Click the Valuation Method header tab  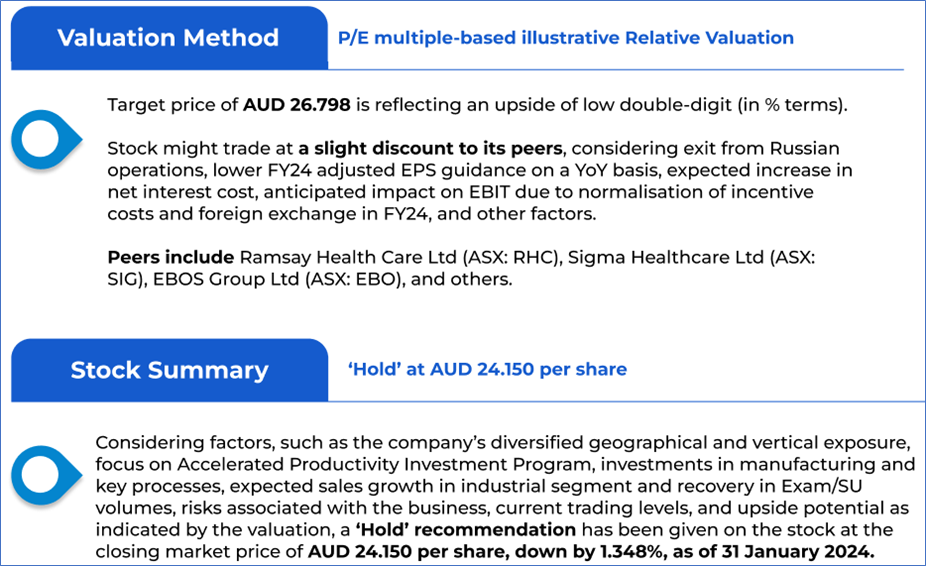point(169,38)
